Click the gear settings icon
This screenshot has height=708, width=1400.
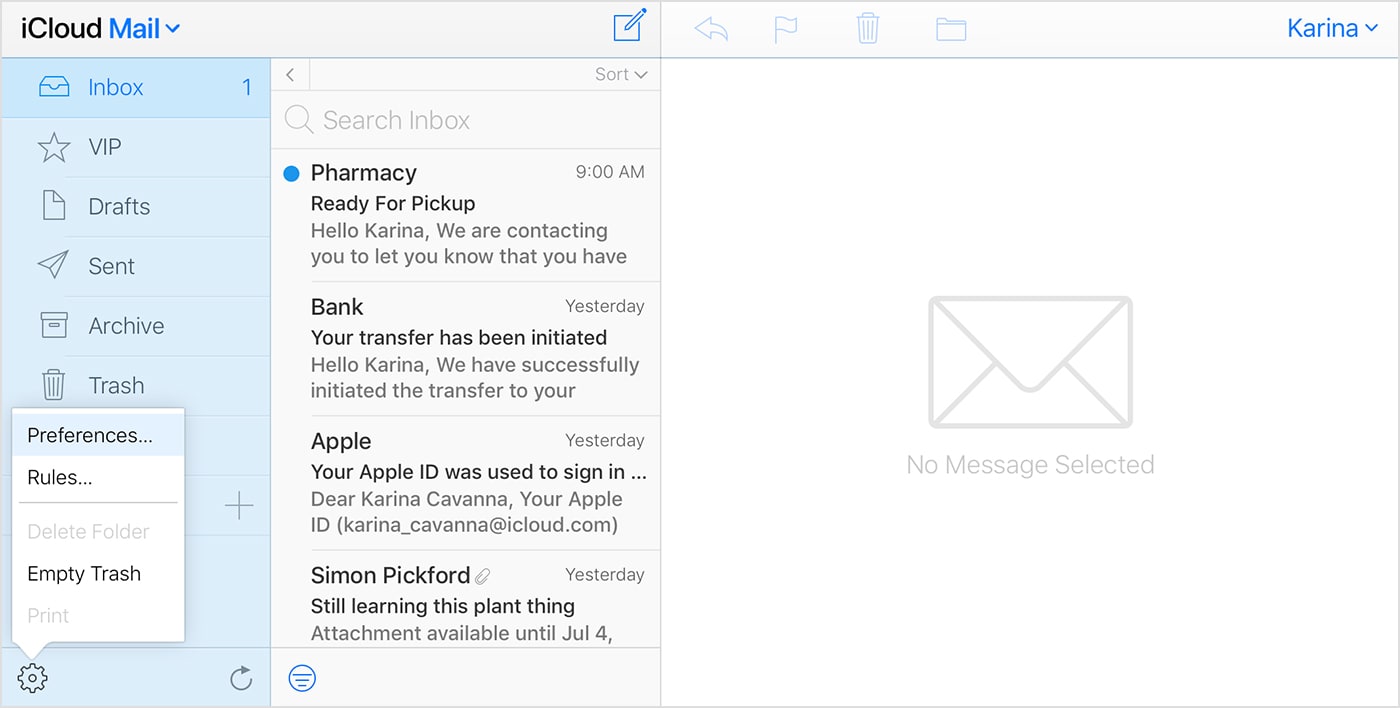point(33,679)
